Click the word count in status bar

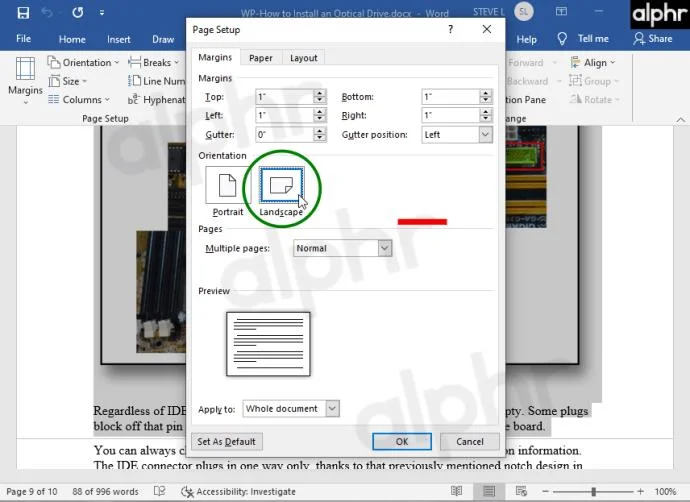coord(105,491)
